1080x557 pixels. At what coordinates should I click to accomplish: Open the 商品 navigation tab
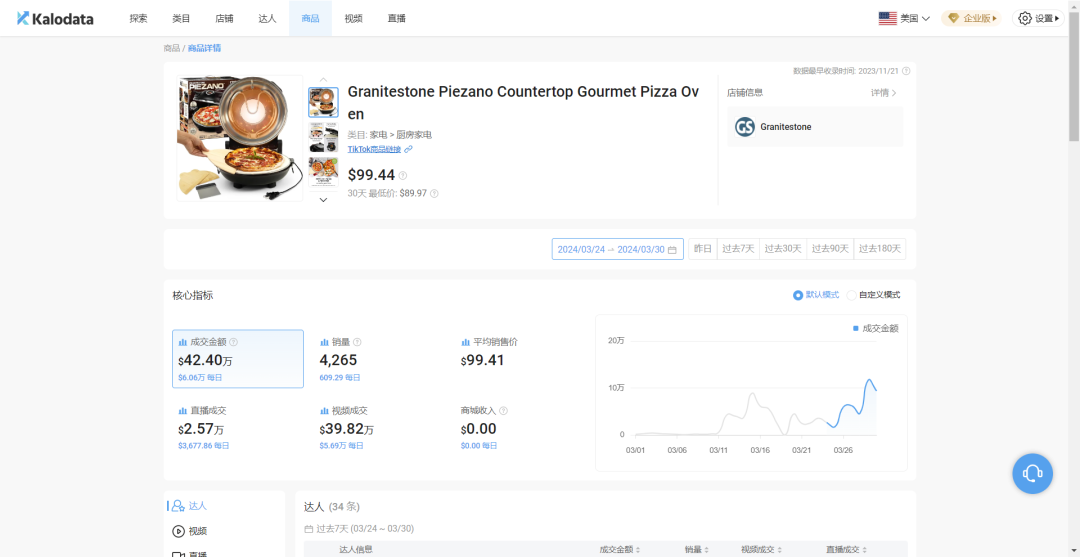coord(310,19)
